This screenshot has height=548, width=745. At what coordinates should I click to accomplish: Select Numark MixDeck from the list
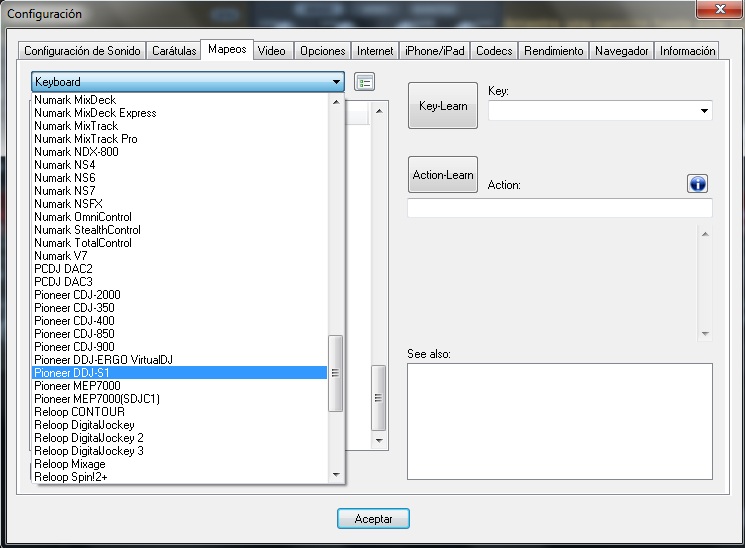coord(180,100)
